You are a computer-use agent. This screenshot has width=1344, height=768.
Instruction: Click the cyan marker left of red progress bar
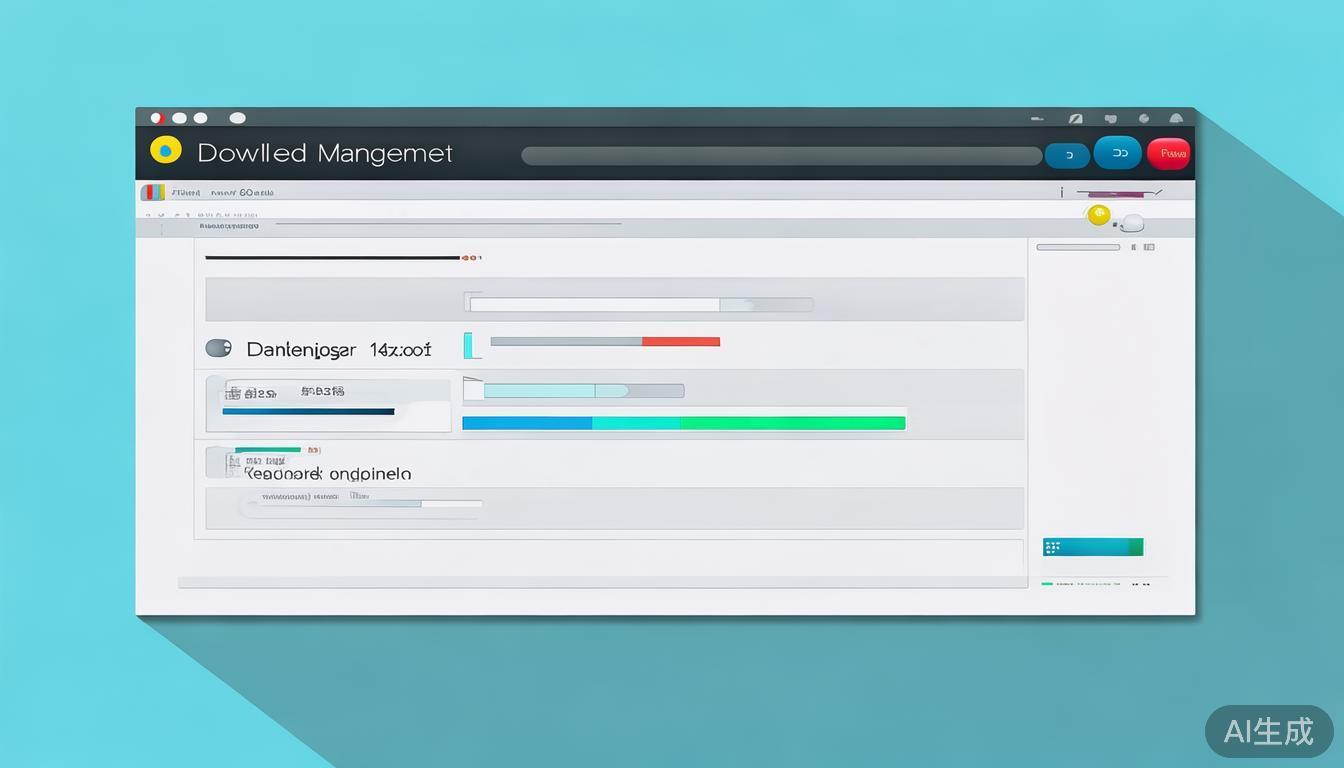point(470,345)
